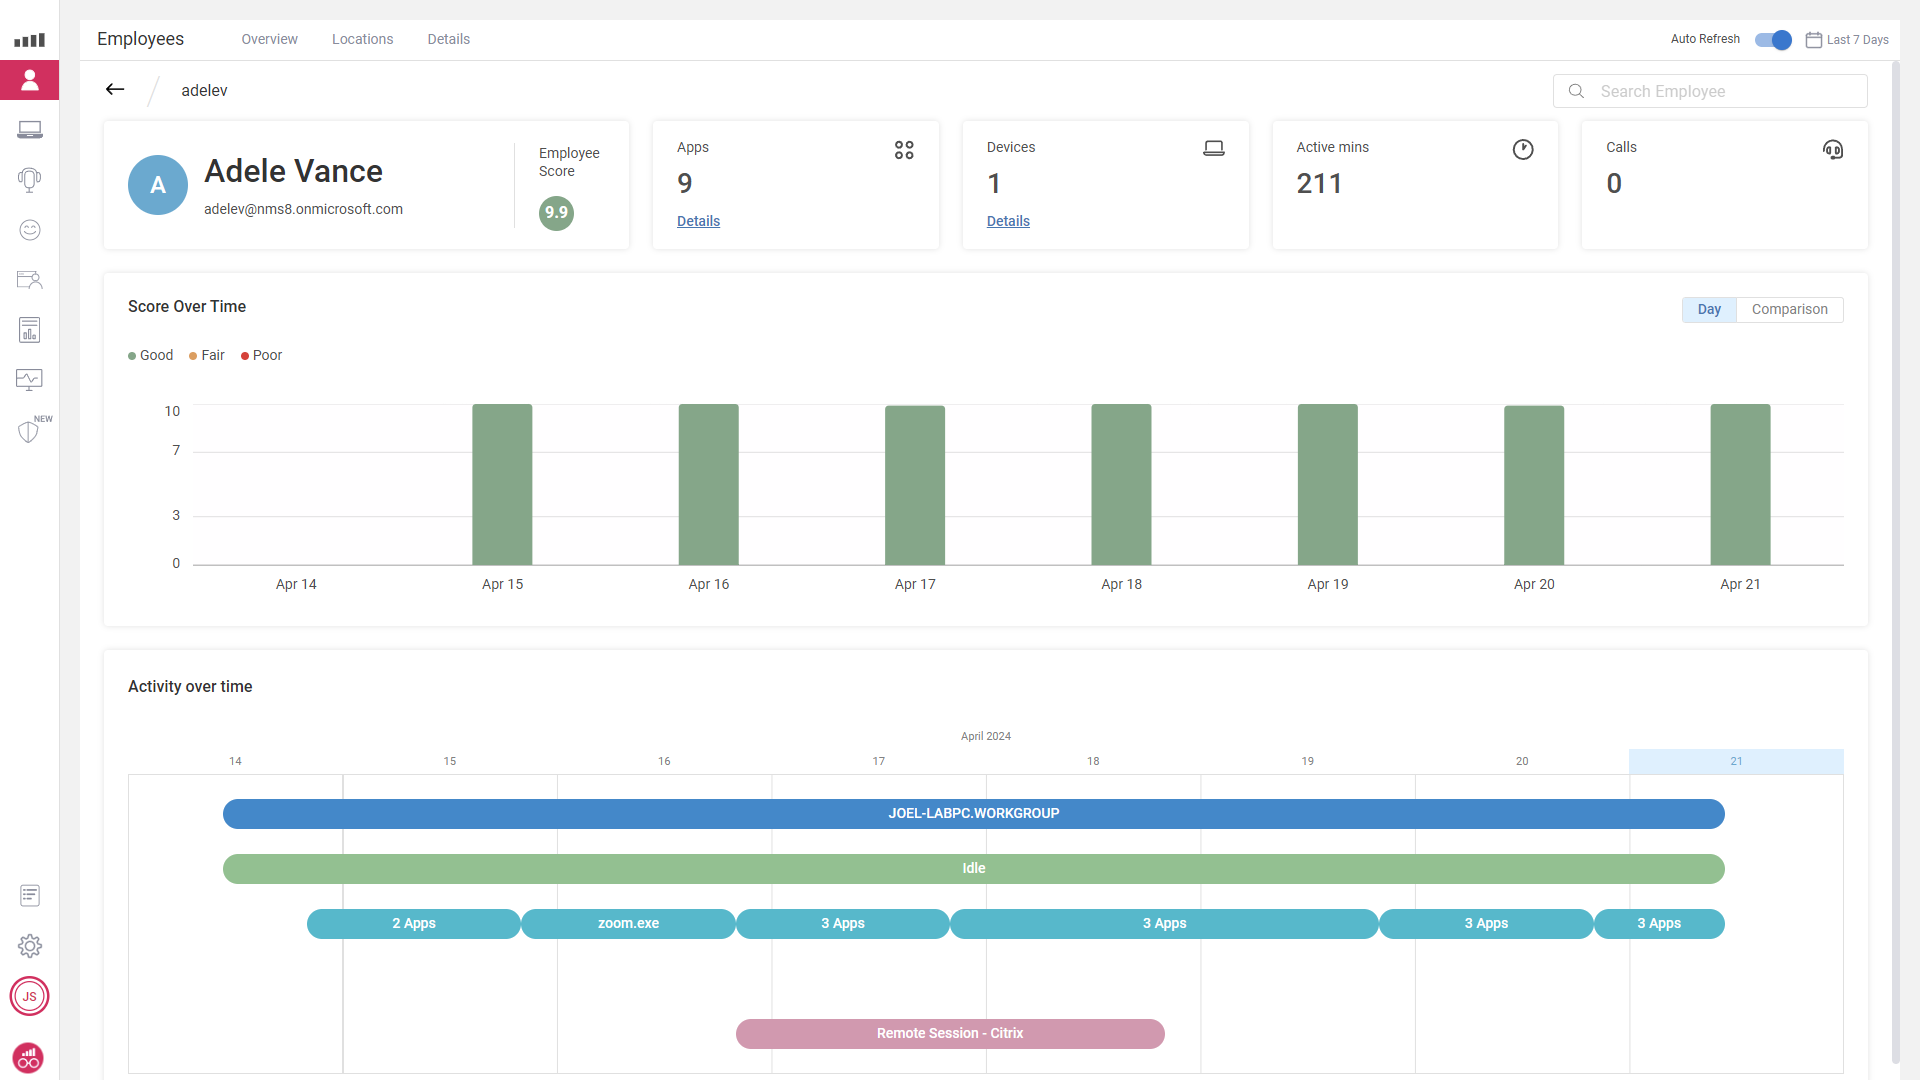Open the monitoring pulse icon in sidebar
The height and width of the screenshot is (1080, 1920).
point(30,379)
